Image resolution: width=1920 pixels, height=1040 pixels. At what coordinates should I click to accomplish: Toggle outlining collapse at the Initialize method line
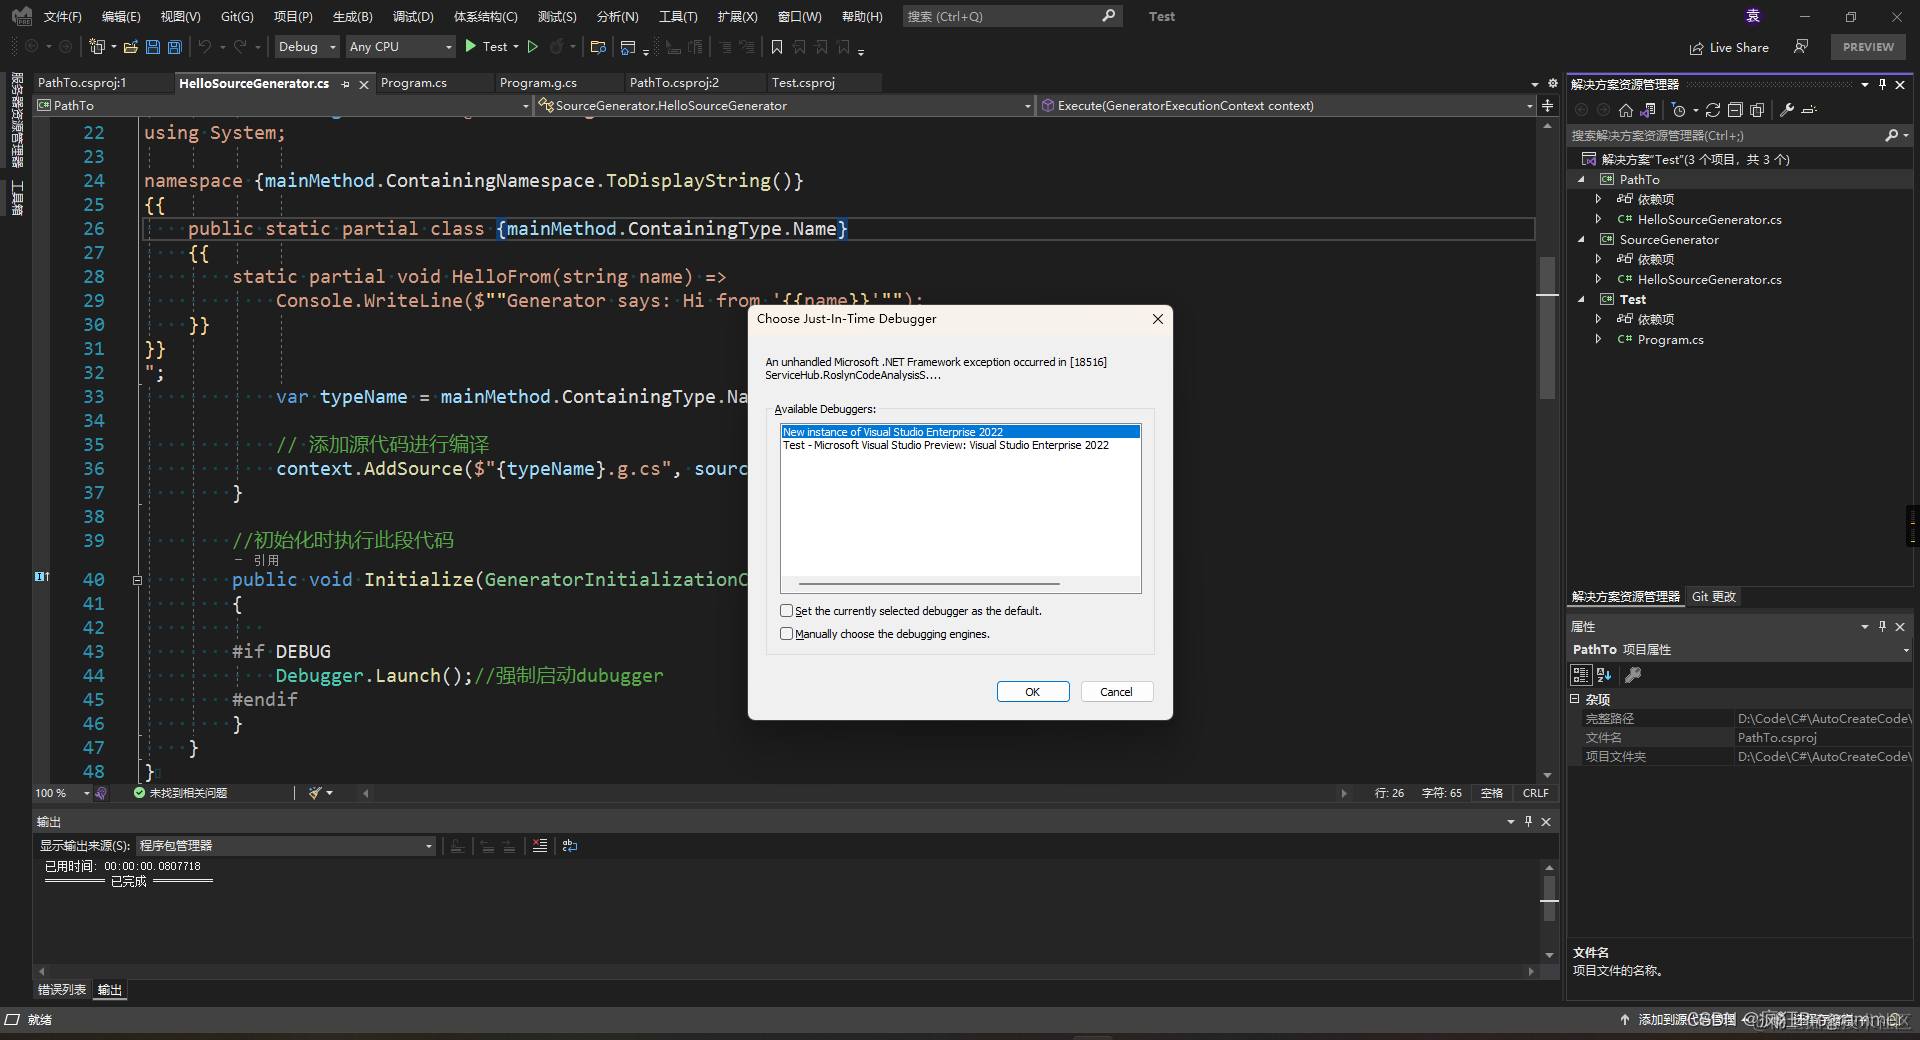pyautogui.click(x=137, y=580)
